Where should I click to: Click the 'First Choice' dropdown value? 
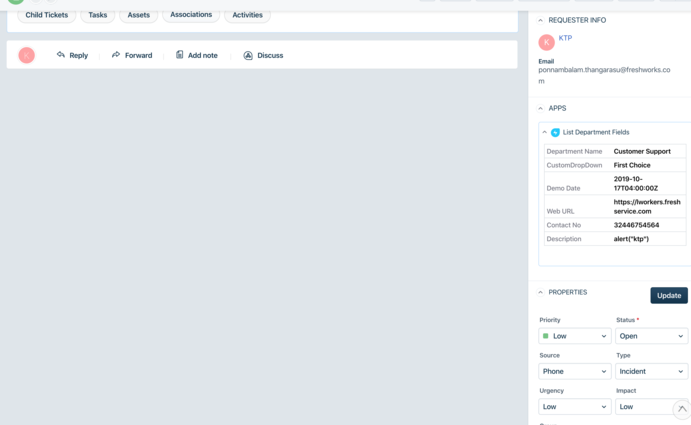coord(632,165)
